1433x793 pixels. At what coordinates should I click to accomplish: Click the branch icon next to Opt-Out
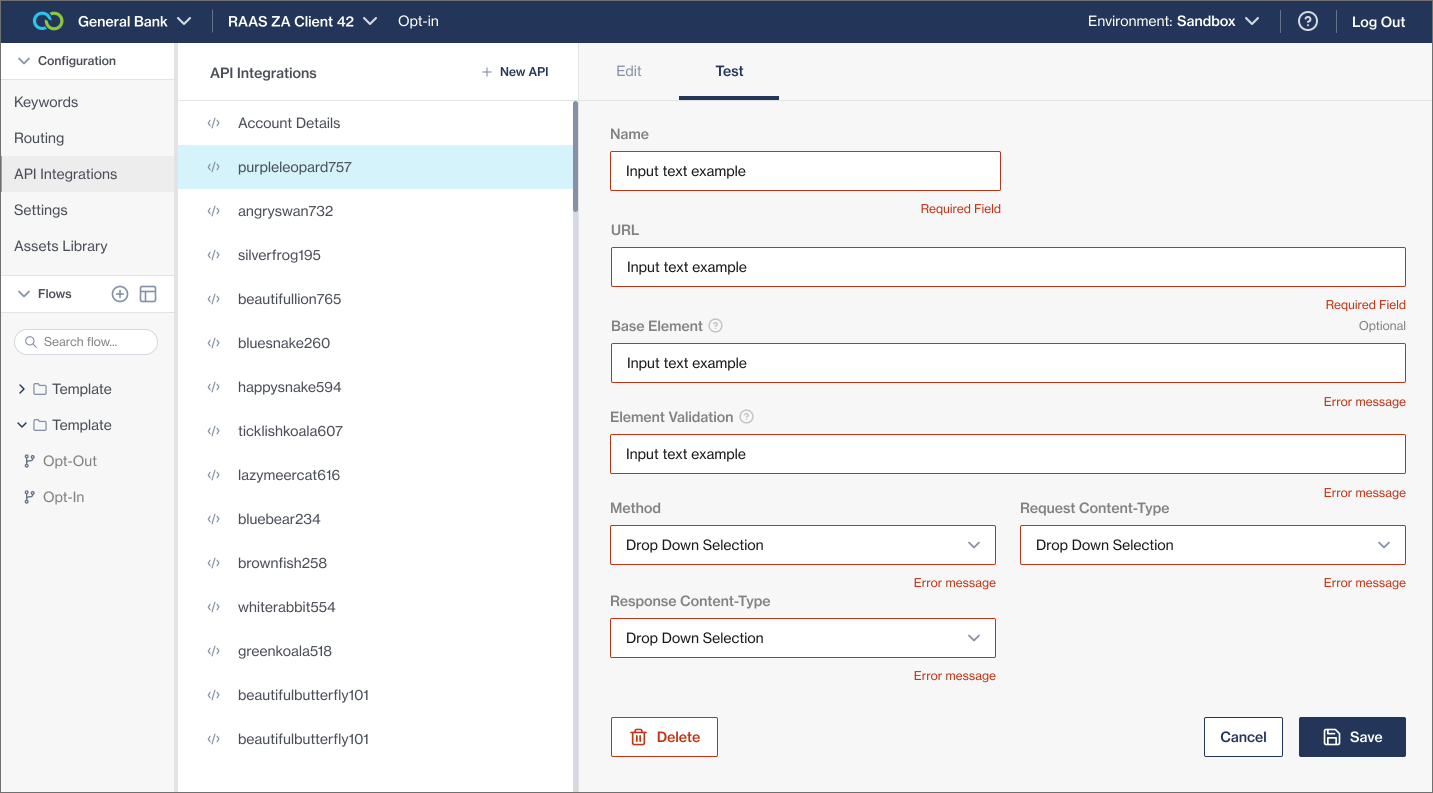click(x=29, y=461)
